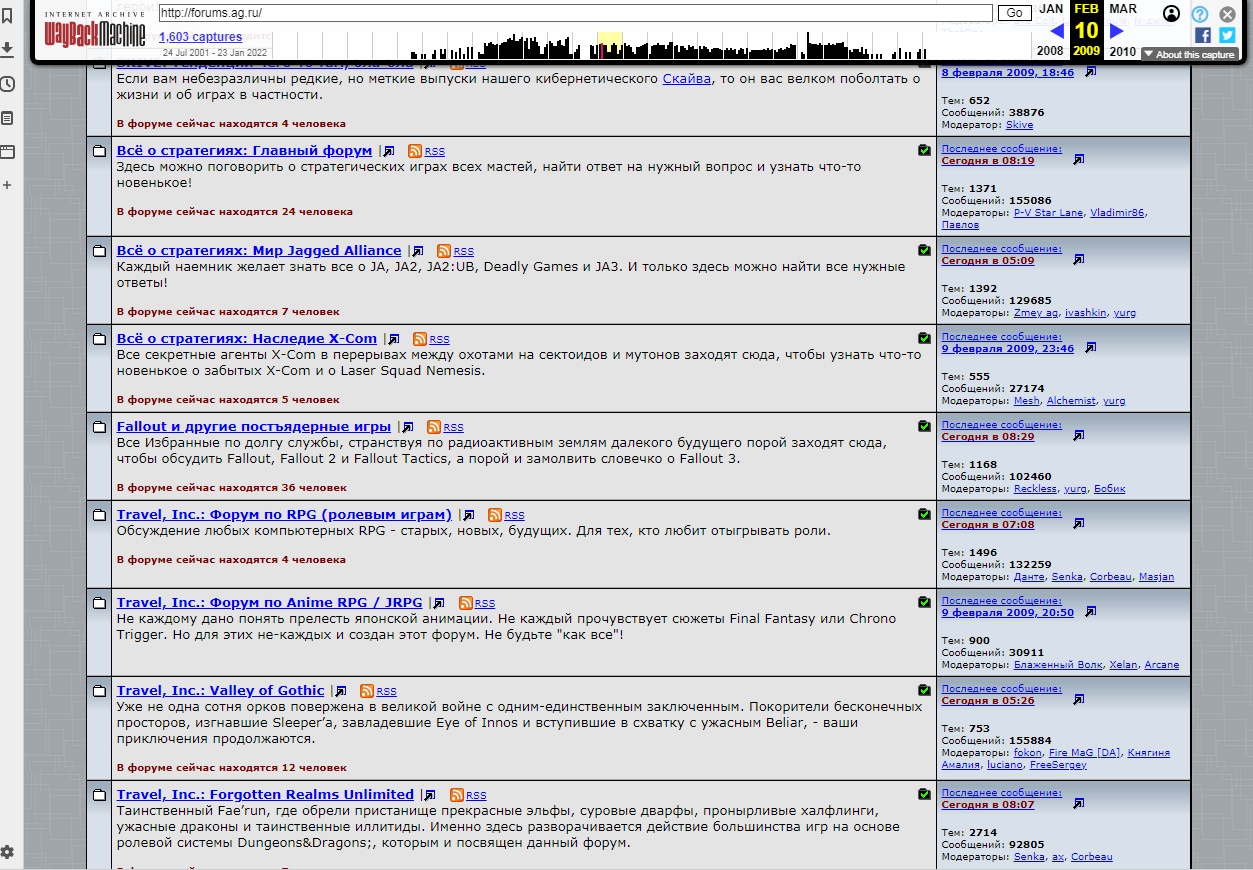Select JAN in the Wayback month navigation
Screen dimensions: 1253x870
(1051, 9)
